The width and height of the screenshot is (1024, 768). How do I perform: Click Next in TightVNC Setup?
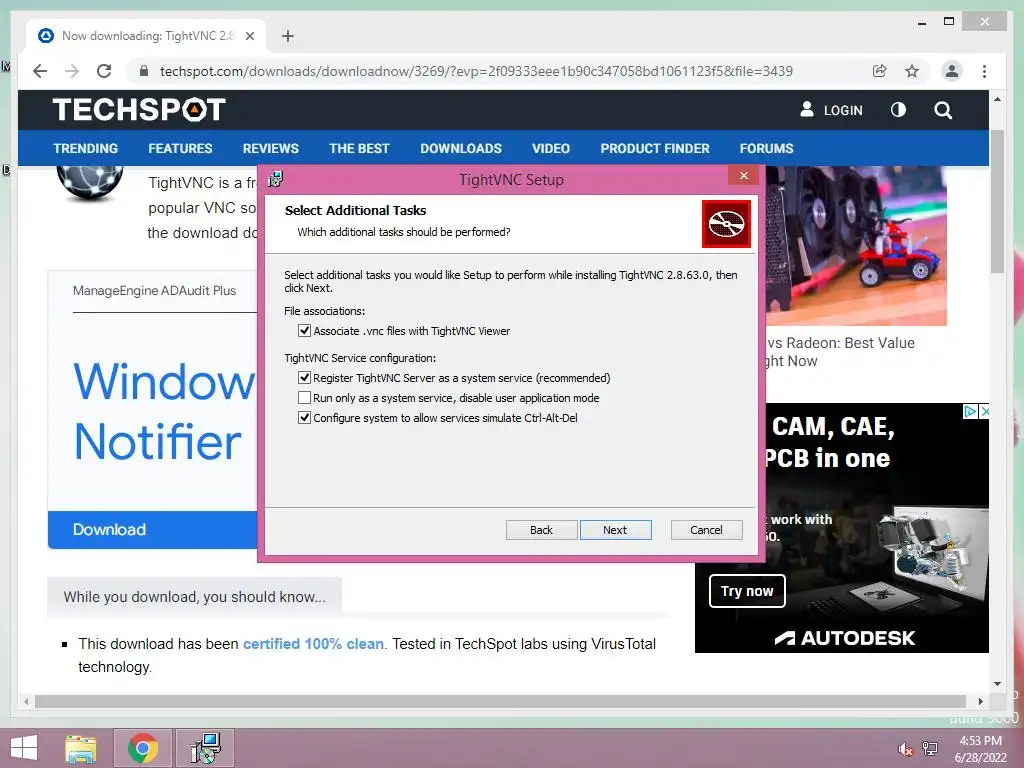[615, 530]
